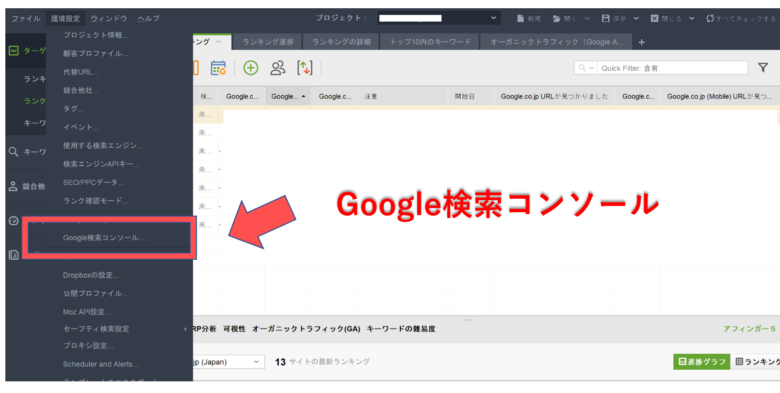Open Dropboxの設定... entry
This screenshot has height=393, width=780.
click(91, 275)
